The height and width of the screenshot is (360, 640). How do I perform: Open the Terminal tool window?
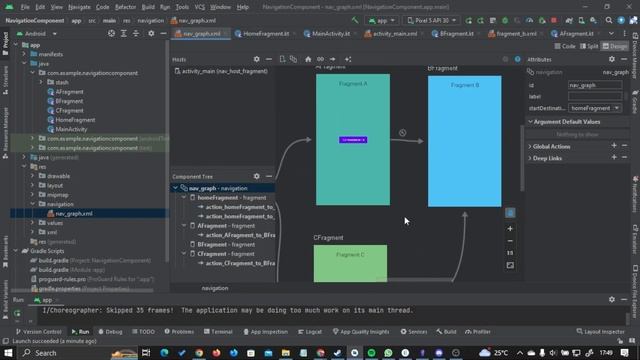[218, 331]
